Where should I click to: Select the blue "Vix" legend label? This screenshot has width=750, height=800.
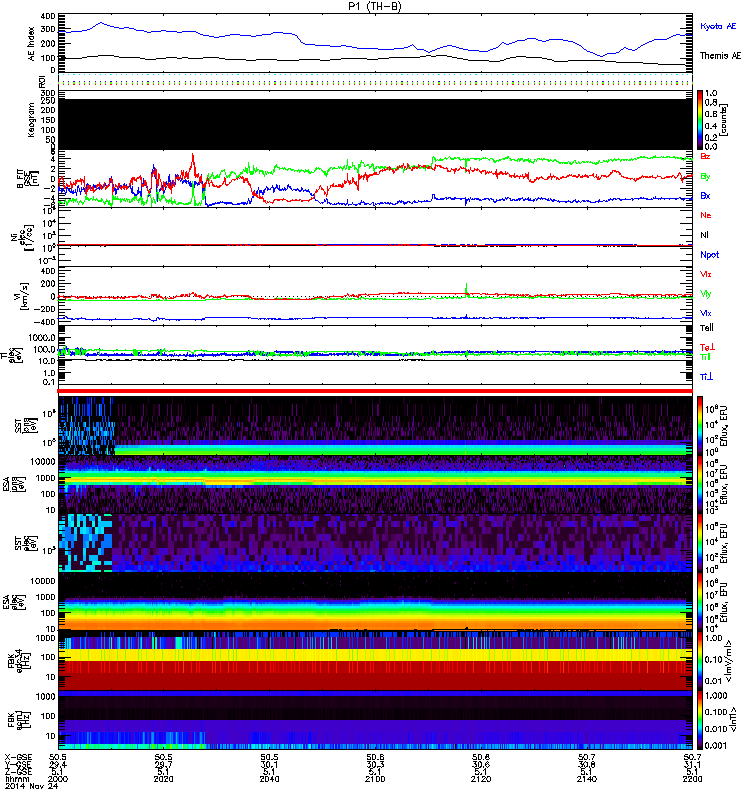coord(706,313)
